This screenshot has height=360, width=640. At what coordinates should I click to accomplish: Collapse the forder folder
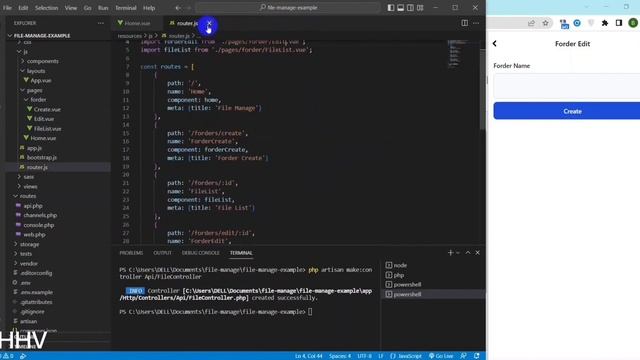click(x=38, y=100)
